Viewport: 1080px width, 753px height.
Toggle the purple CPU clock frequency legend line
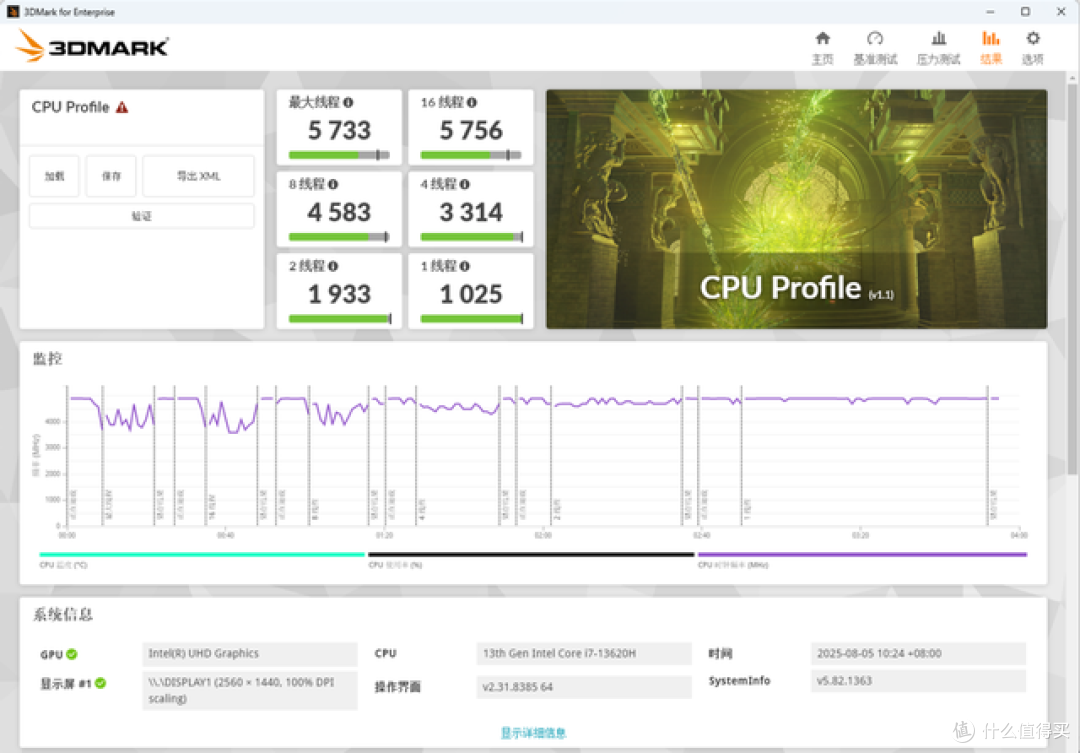point(862,554)
